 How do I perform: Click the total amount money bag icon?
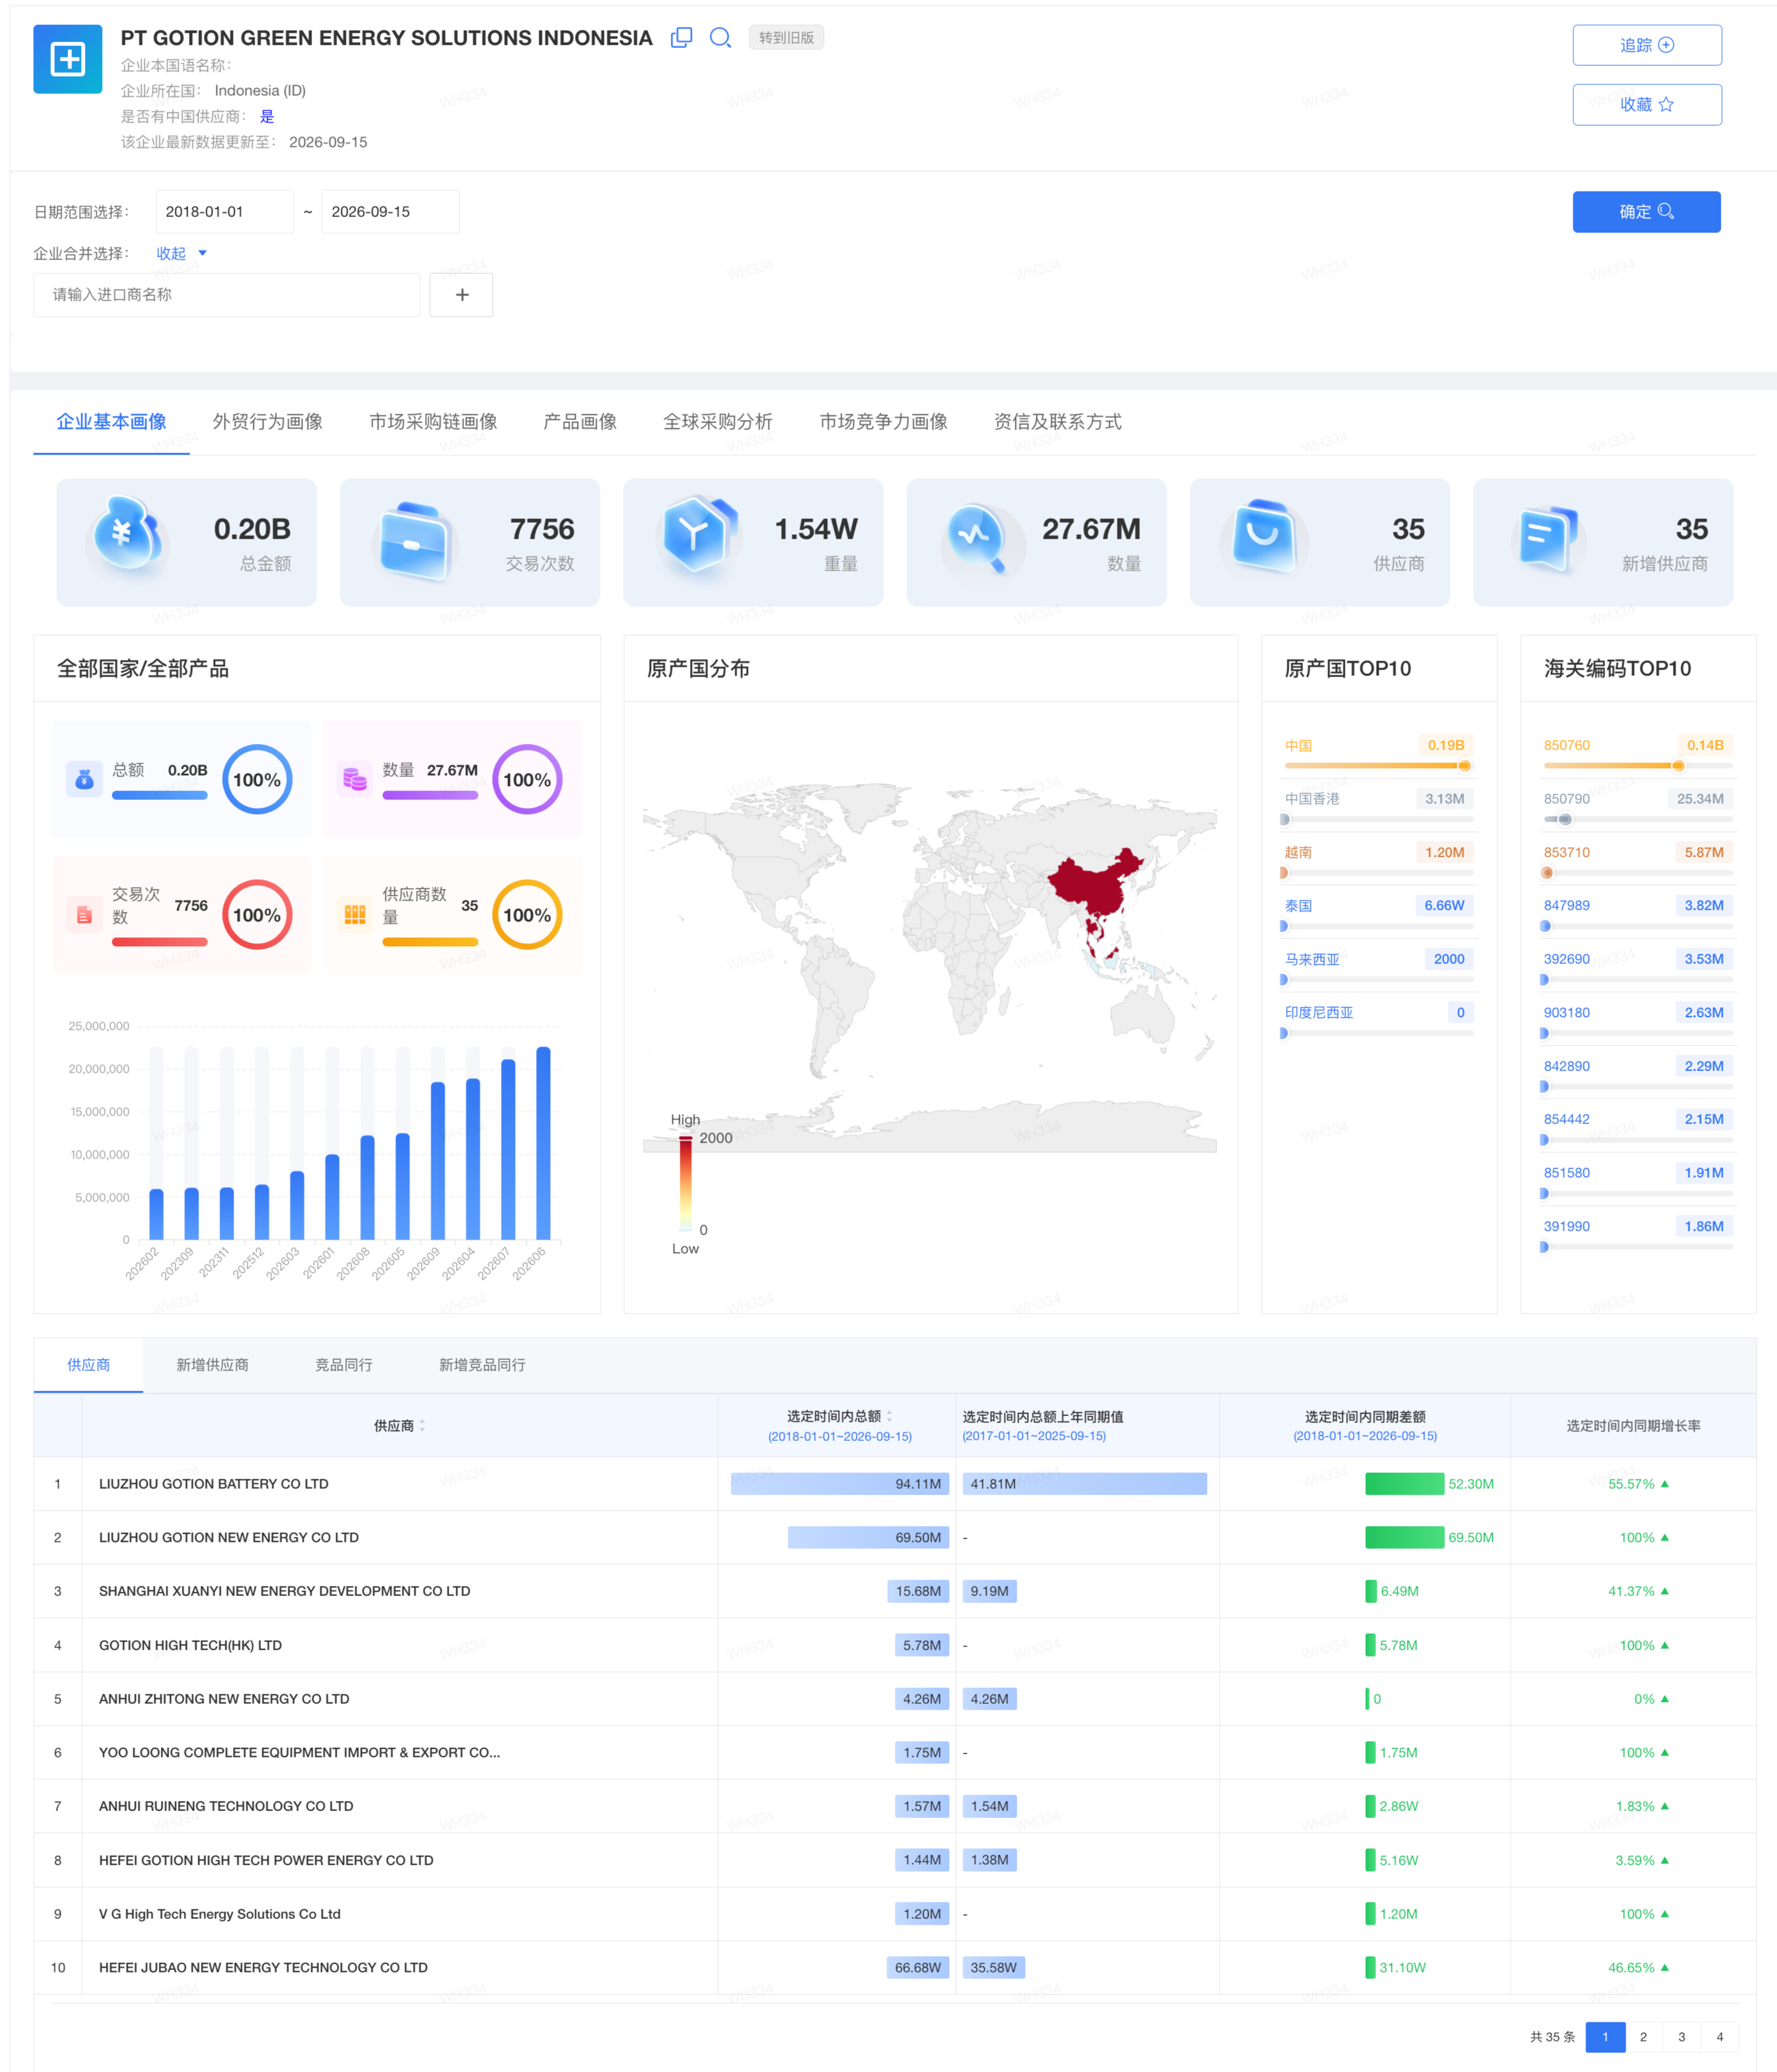(x=127, y=535)
